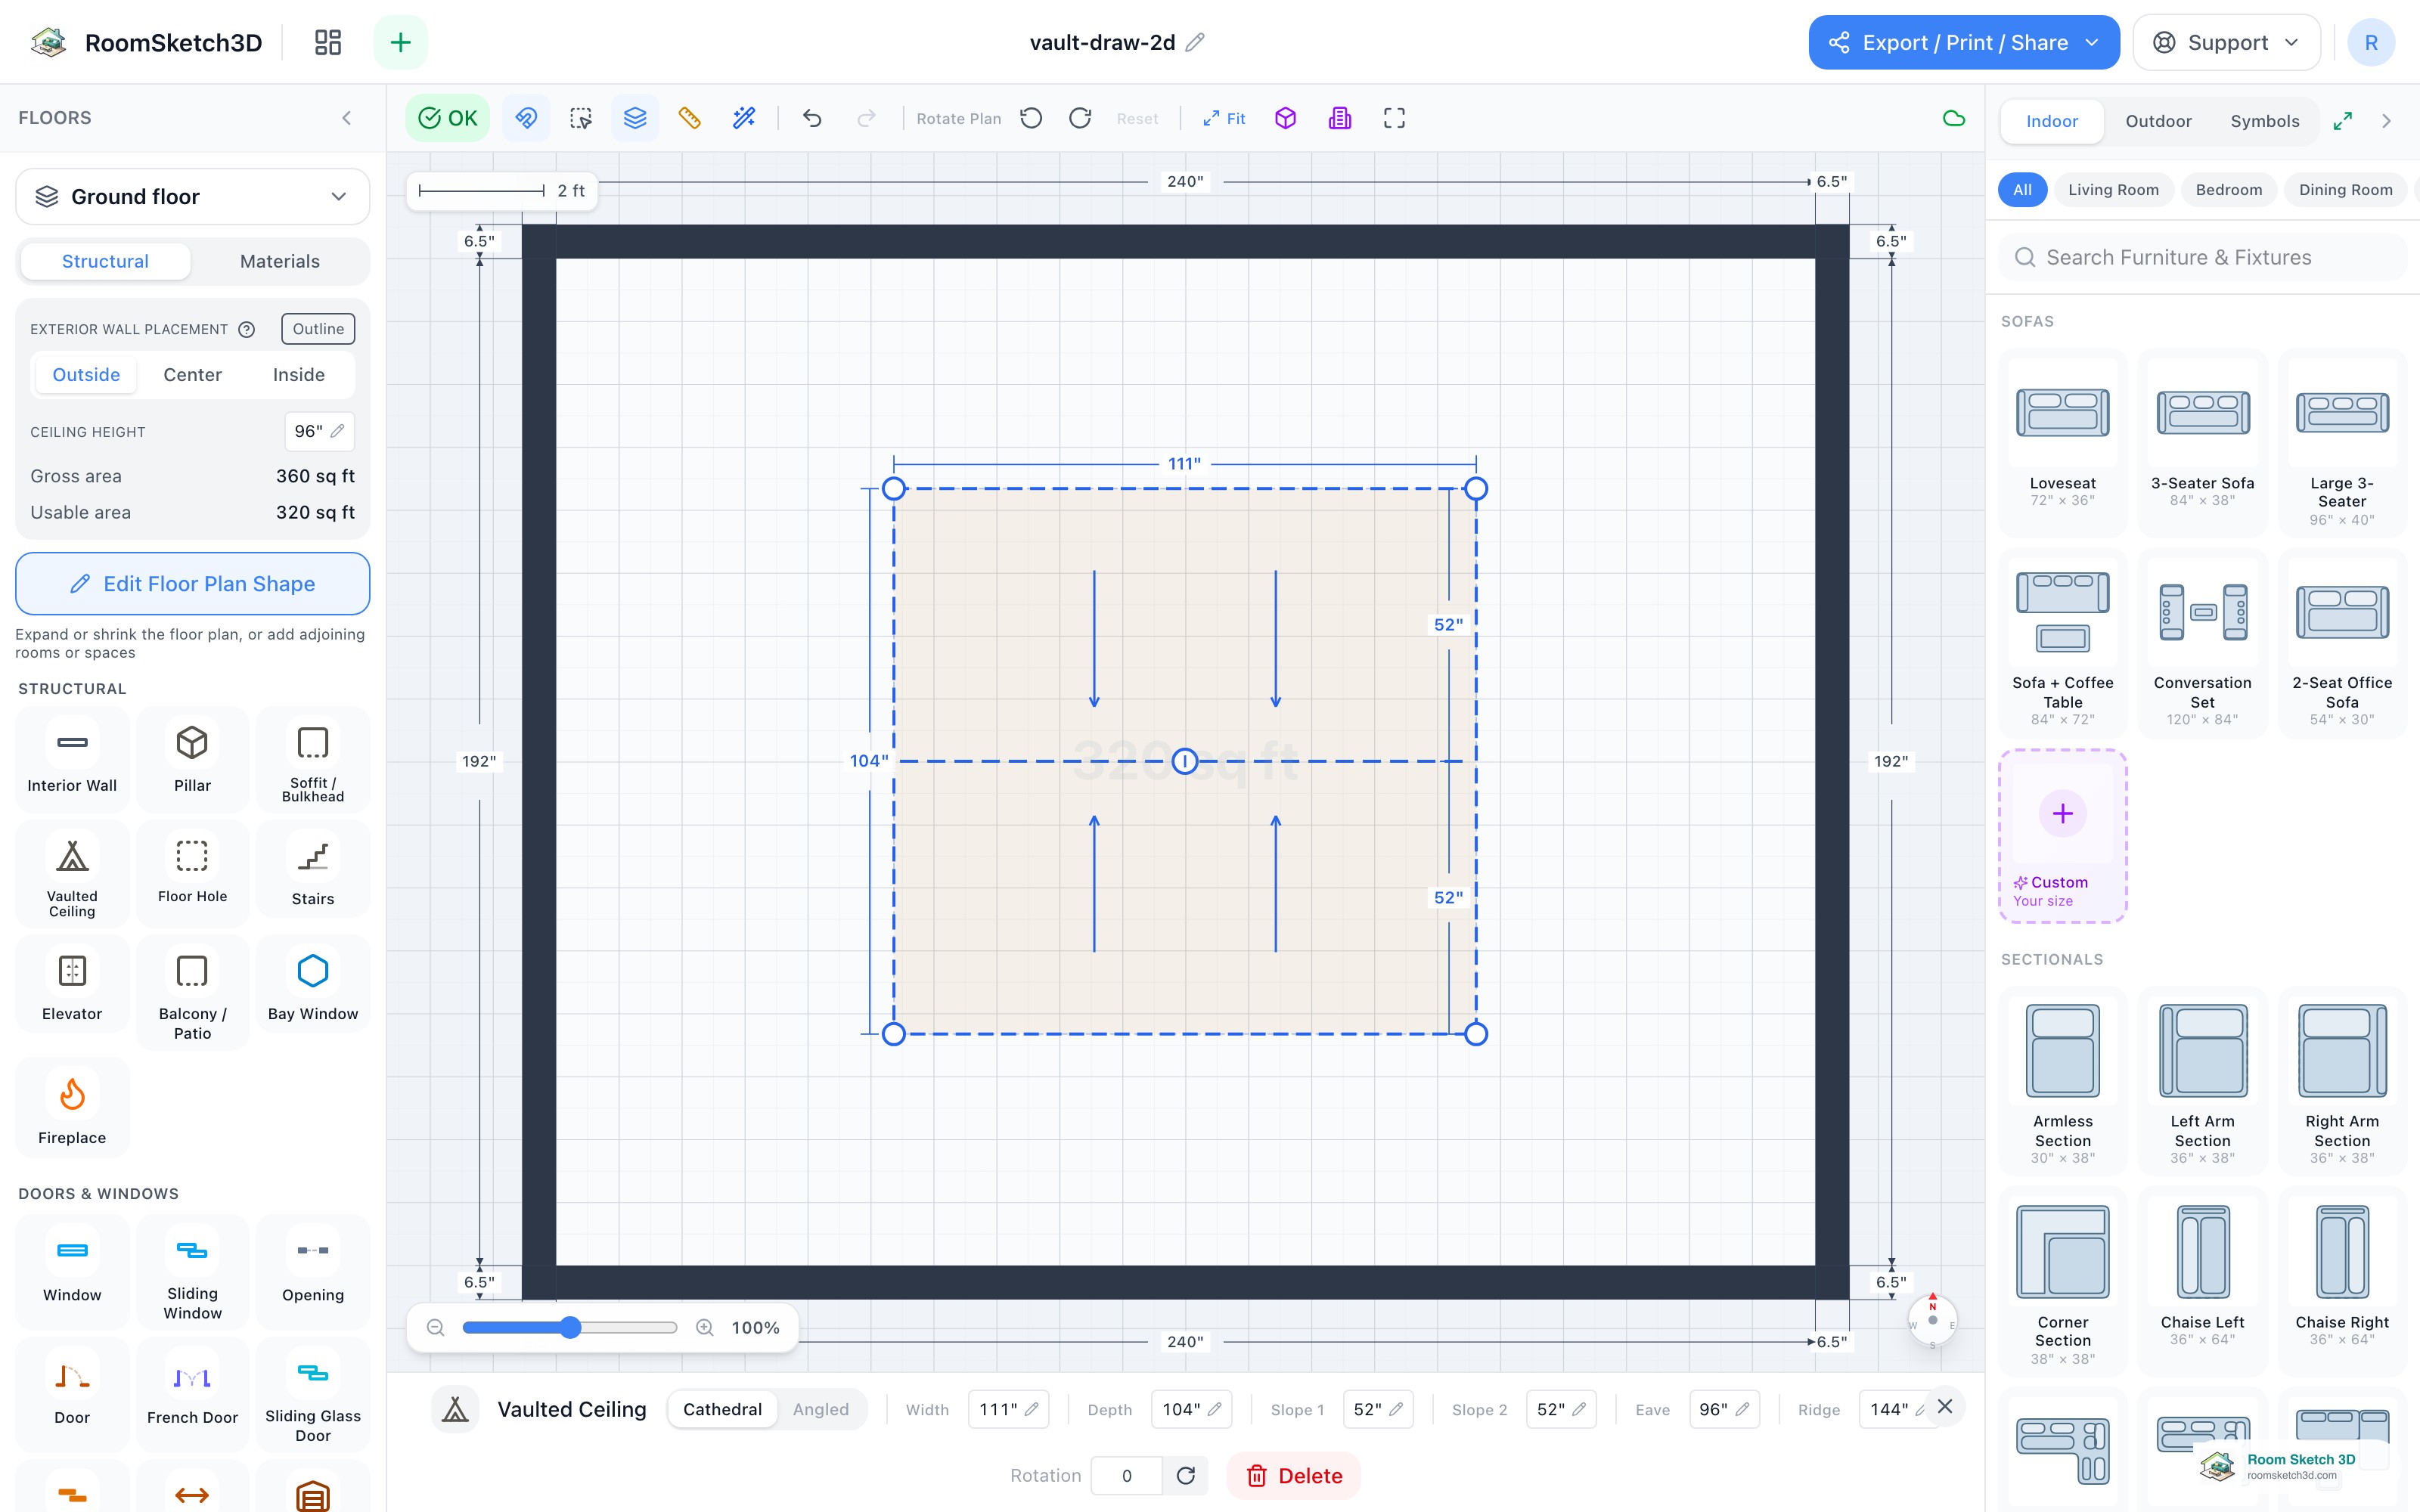Filter furniture by Living Room
Viewport: 2420px width, 1512px height.
tap(2113, 190)
